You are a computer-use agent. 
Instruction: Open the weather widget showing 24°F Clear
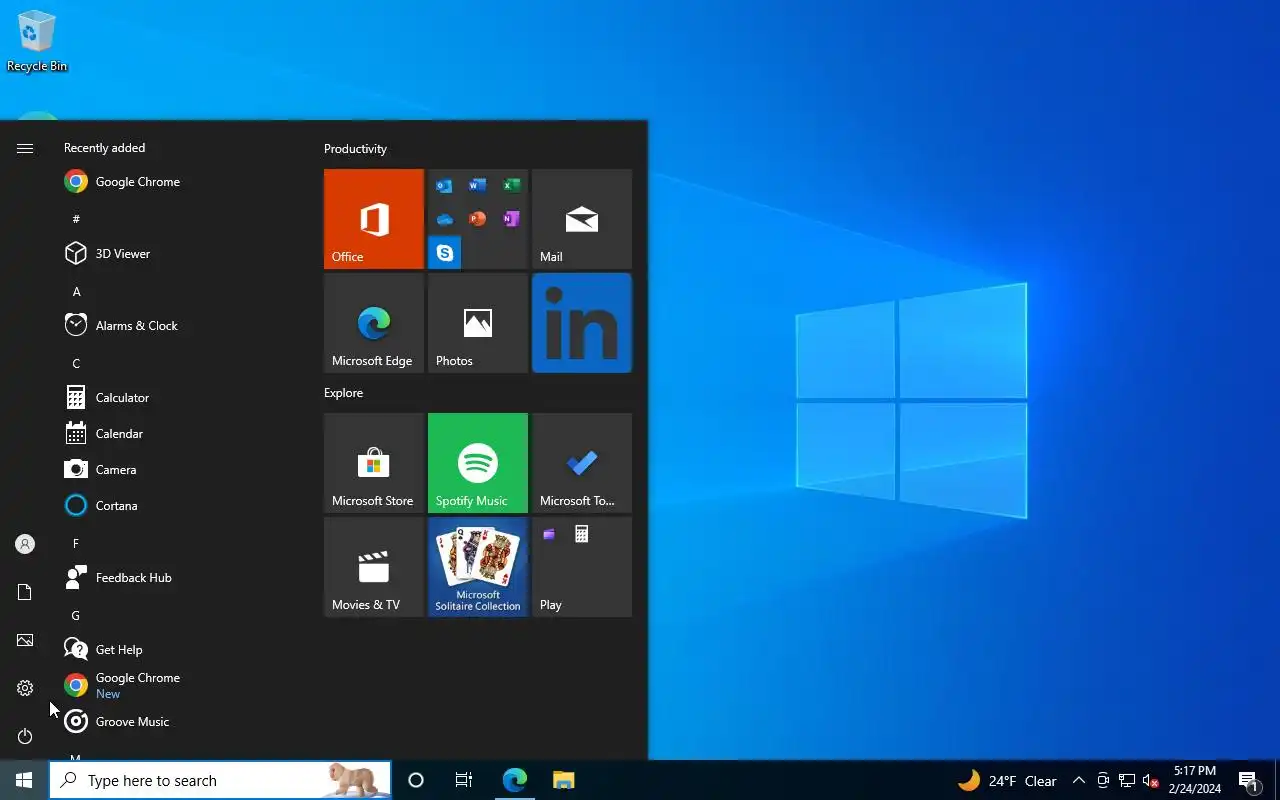point(1007,781)
